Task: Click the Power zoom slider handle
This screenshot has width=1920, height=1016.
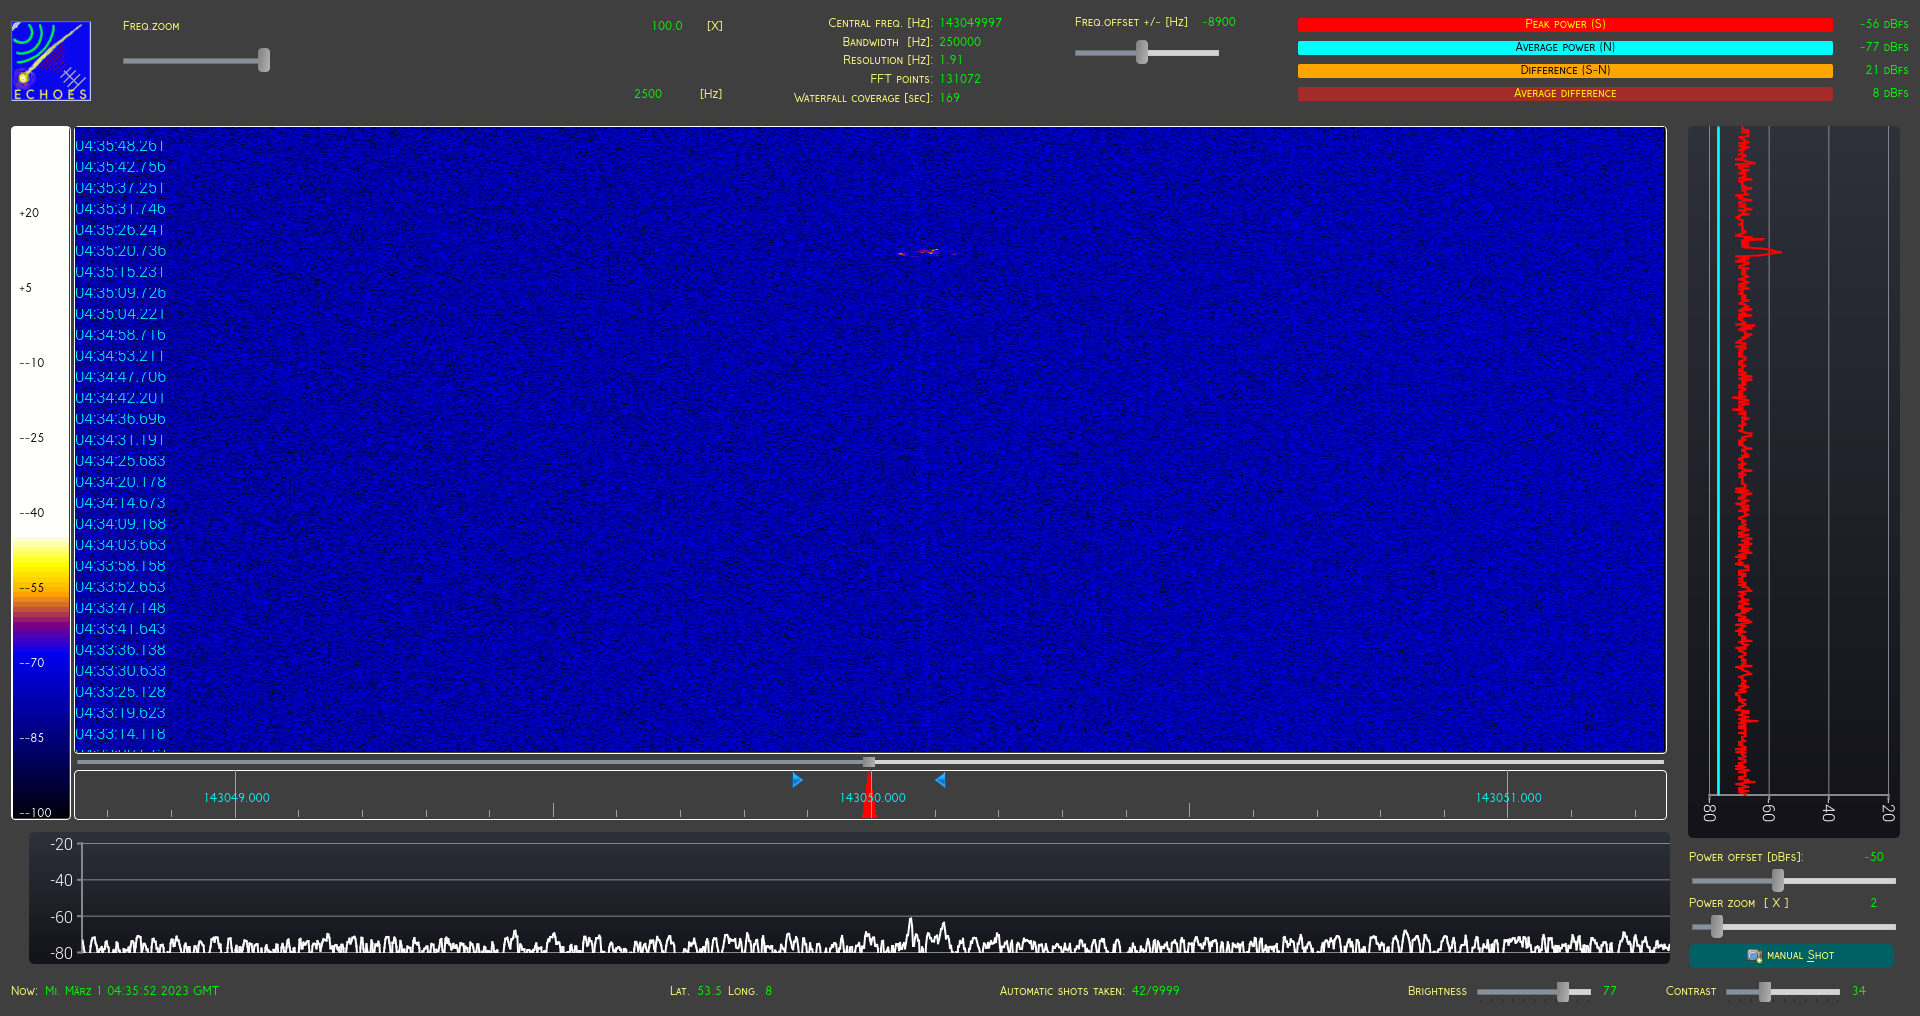Action: click(1717, 927)
